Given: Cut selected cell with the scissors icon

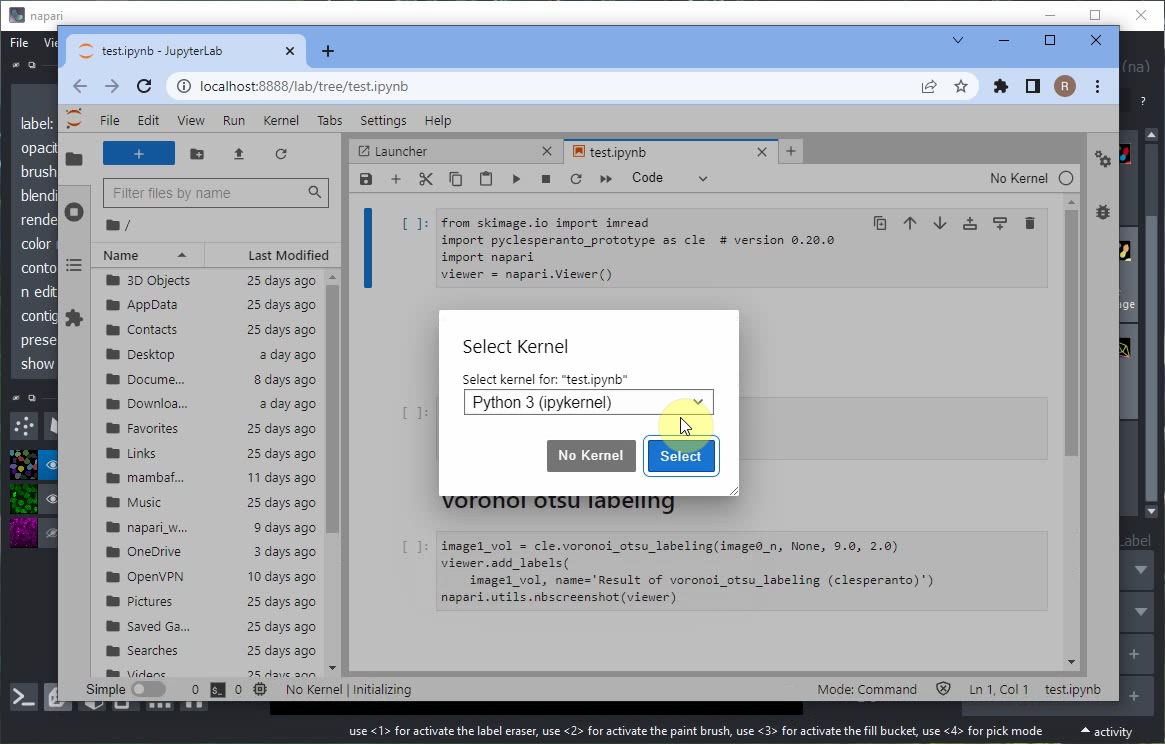Looking at the screenshot, I should tap(426, 179).
